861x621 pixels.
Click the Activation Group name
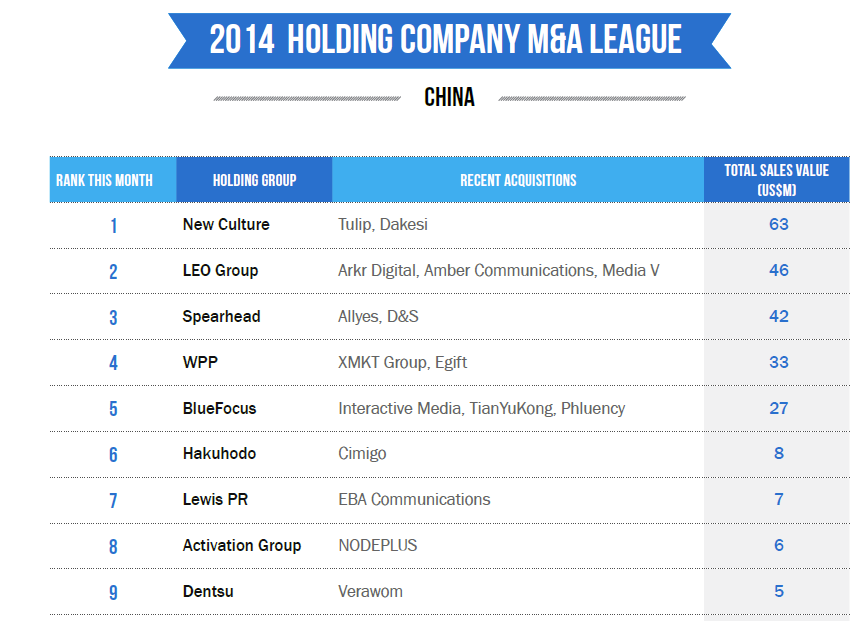[x=242, y=546]
